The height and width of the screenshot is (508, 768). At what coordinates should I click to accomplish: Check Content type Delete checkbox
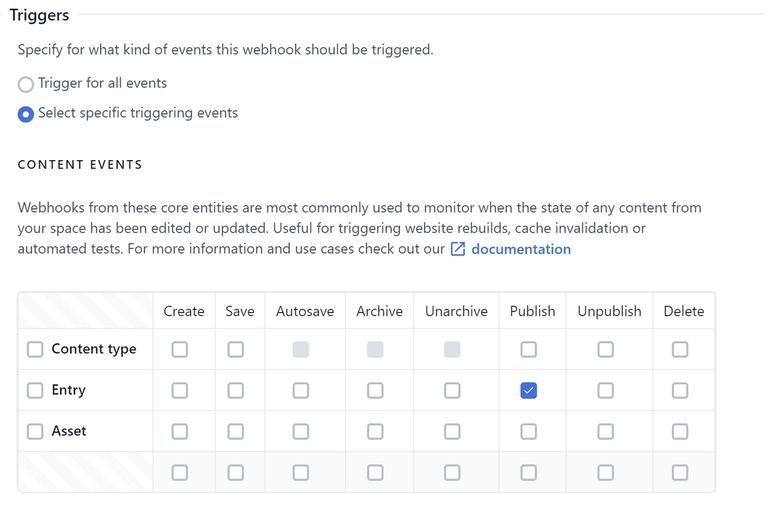(680, 349)
